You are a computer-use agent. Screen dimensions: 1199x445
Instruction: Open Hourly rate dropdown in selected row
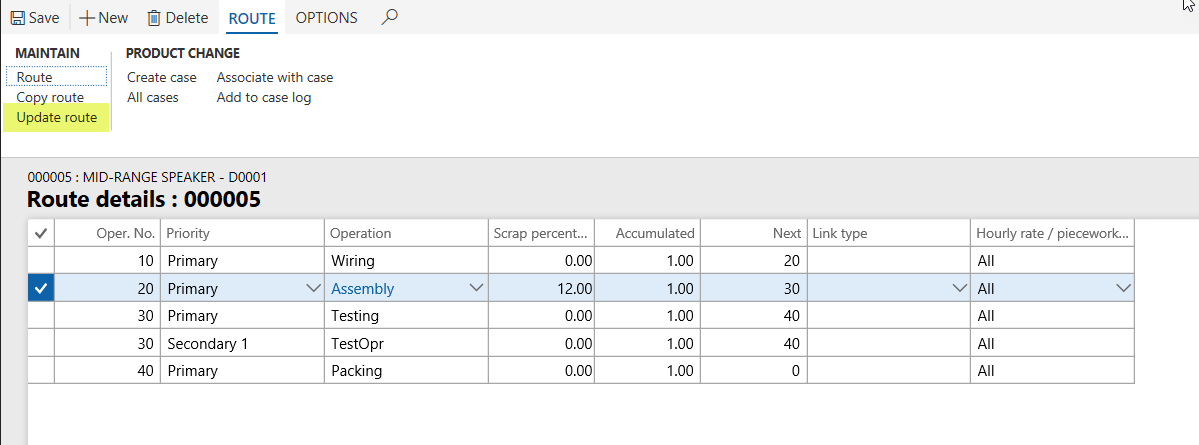tap(1120, 288)
